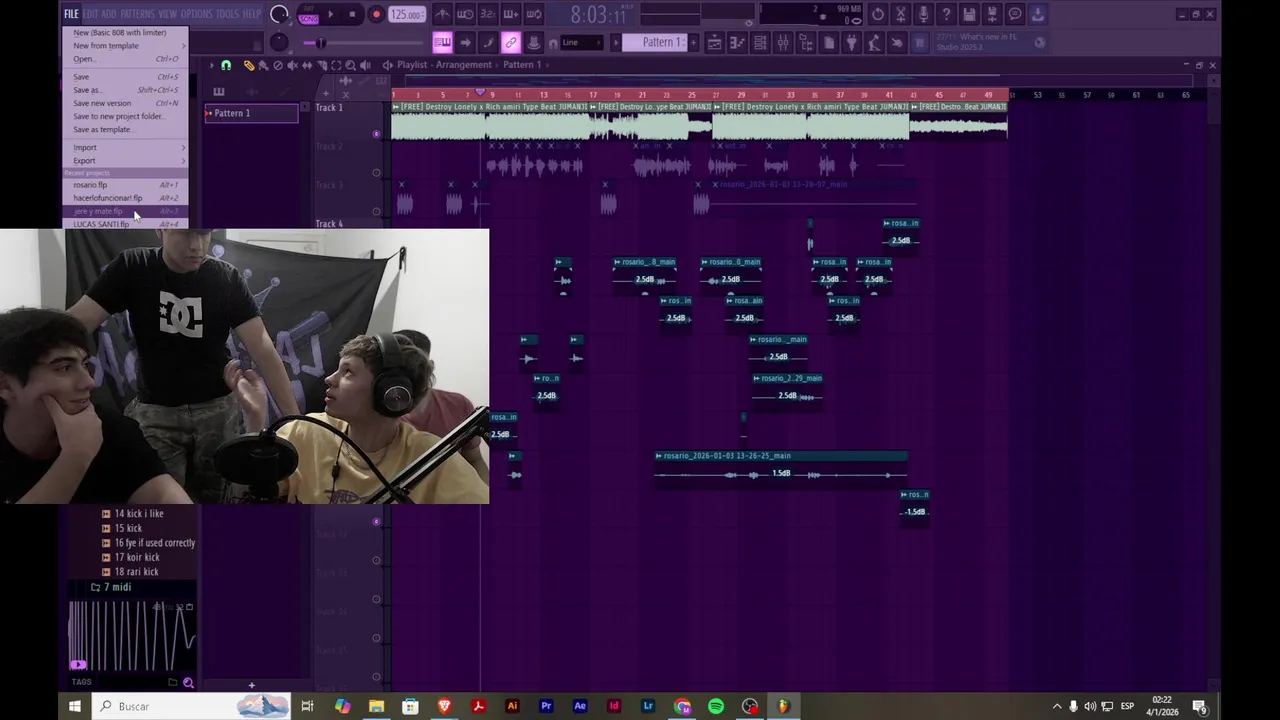Open the PATTERNS menu
This screenshot has height=720, width=1280.
coord(138,14)
